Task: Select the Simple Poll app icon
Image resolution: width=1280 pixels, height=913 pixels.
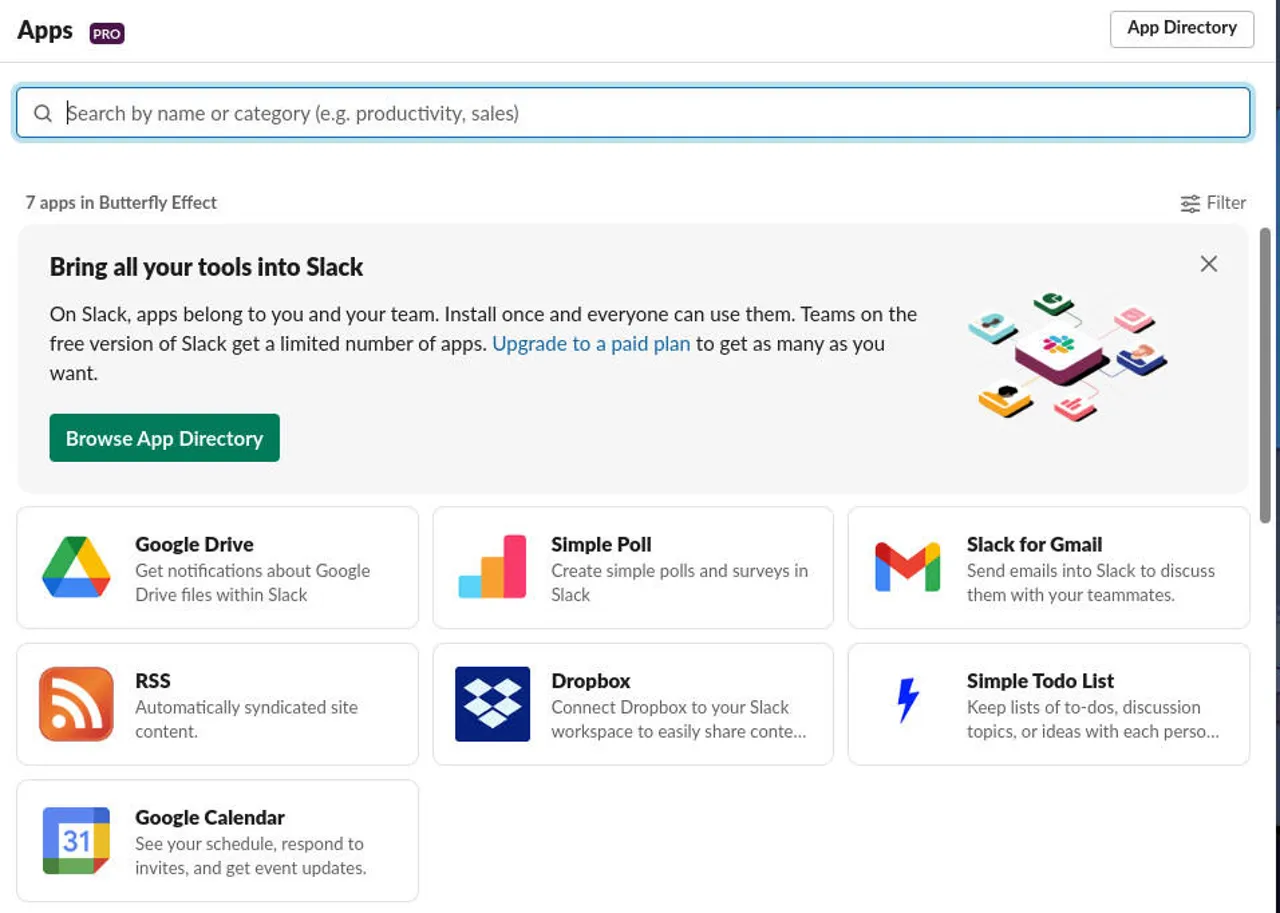Action: click(x=491, y=567)
